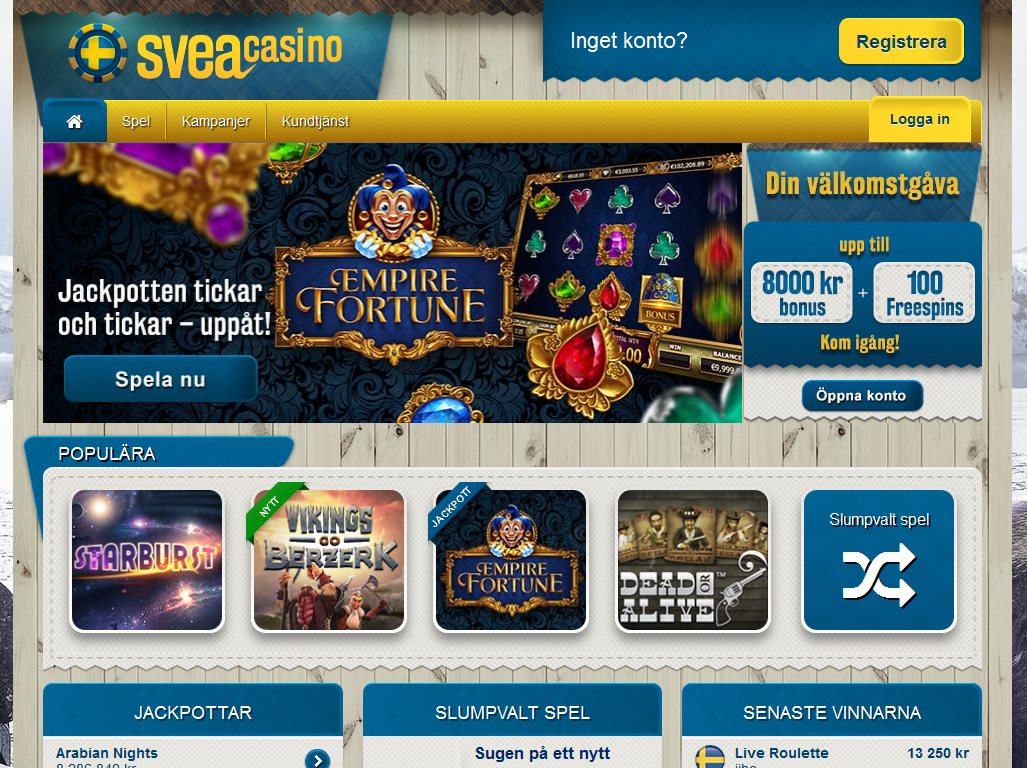1027x768 pixels.
Task: Click the home icon in navigation bar
Action: pos(75,121)
